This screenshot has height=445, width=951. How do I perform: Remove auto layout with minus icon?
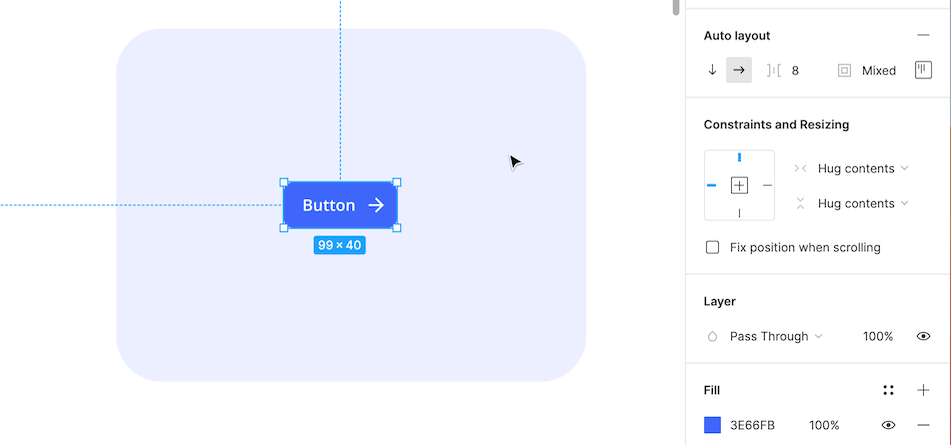pos(923,36)
